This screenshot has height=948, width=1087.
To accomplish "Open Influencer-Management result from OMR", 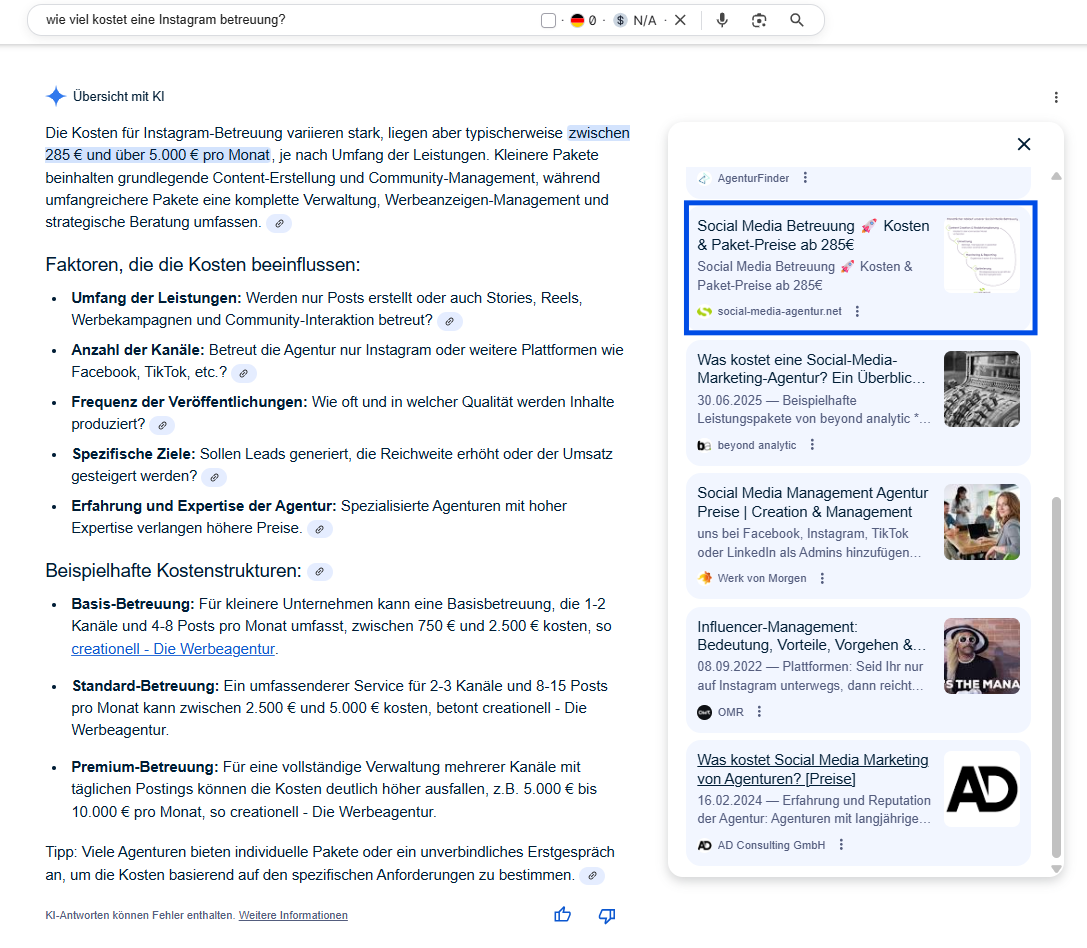I will [811, 636].
